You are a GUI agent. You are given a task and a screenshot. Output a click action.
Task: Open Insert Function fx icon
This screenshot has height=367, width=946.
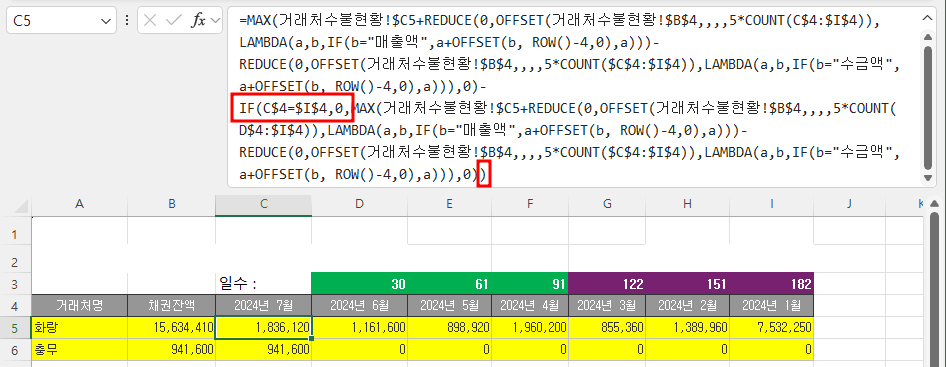[198, 21]
